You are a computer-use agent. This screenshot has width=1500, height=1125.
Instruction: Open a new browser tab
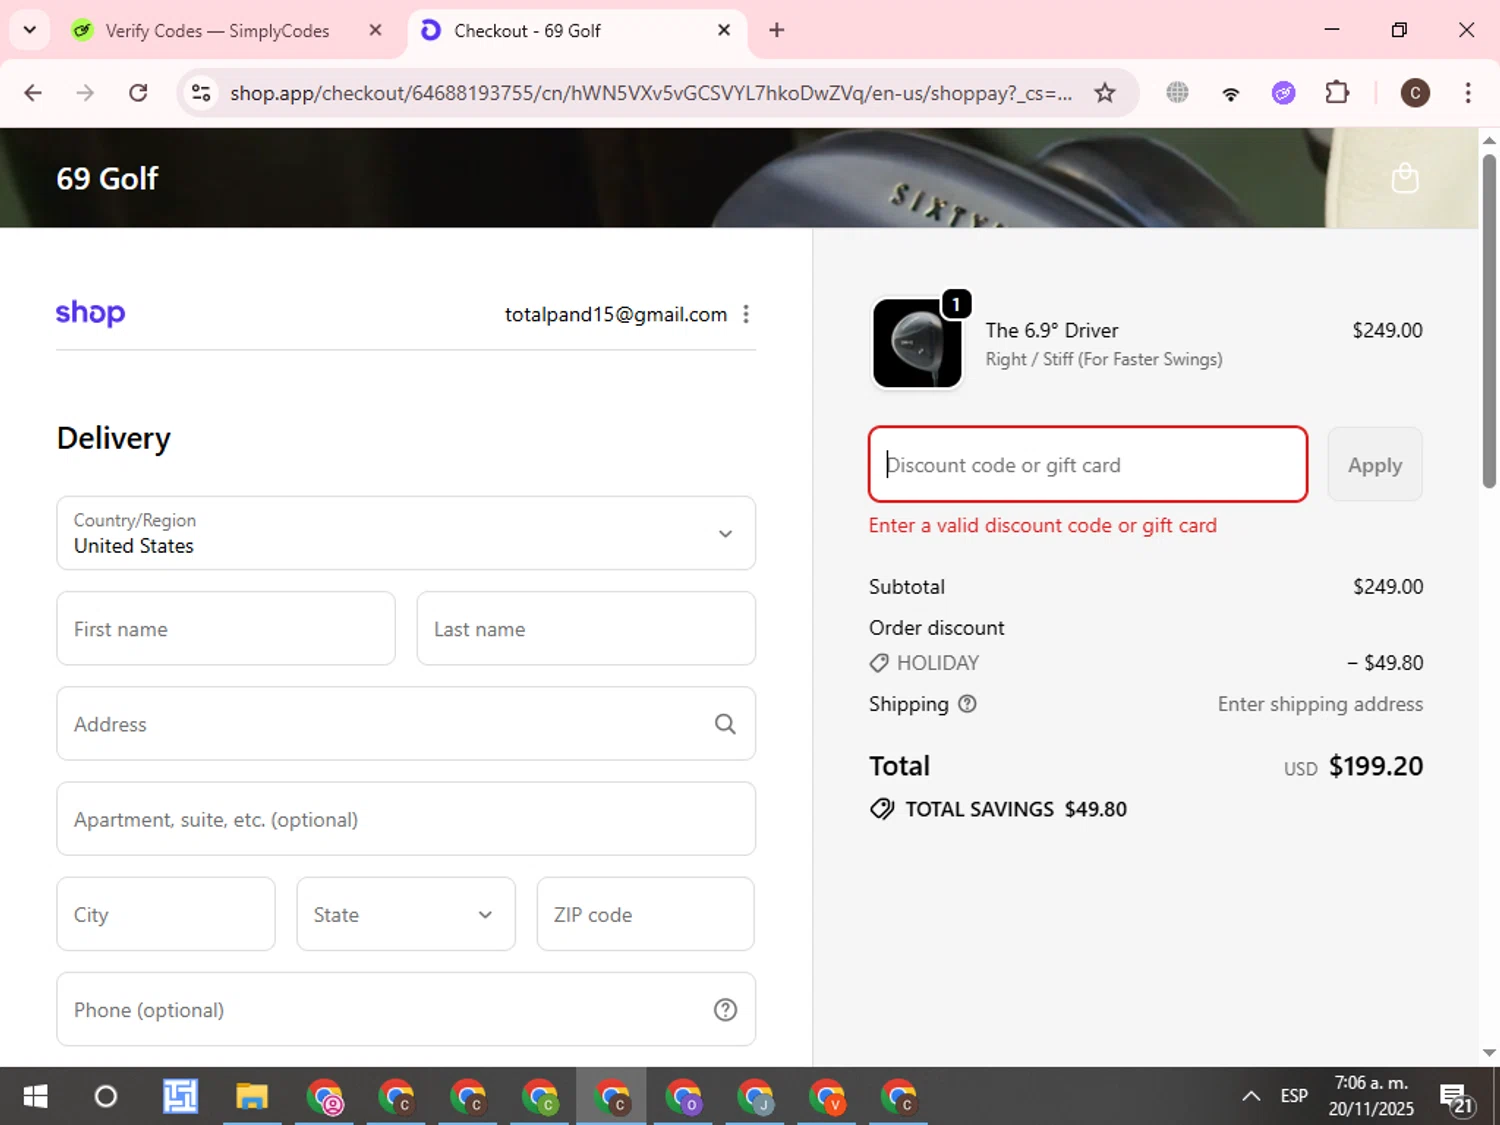[x=776, y=30]
